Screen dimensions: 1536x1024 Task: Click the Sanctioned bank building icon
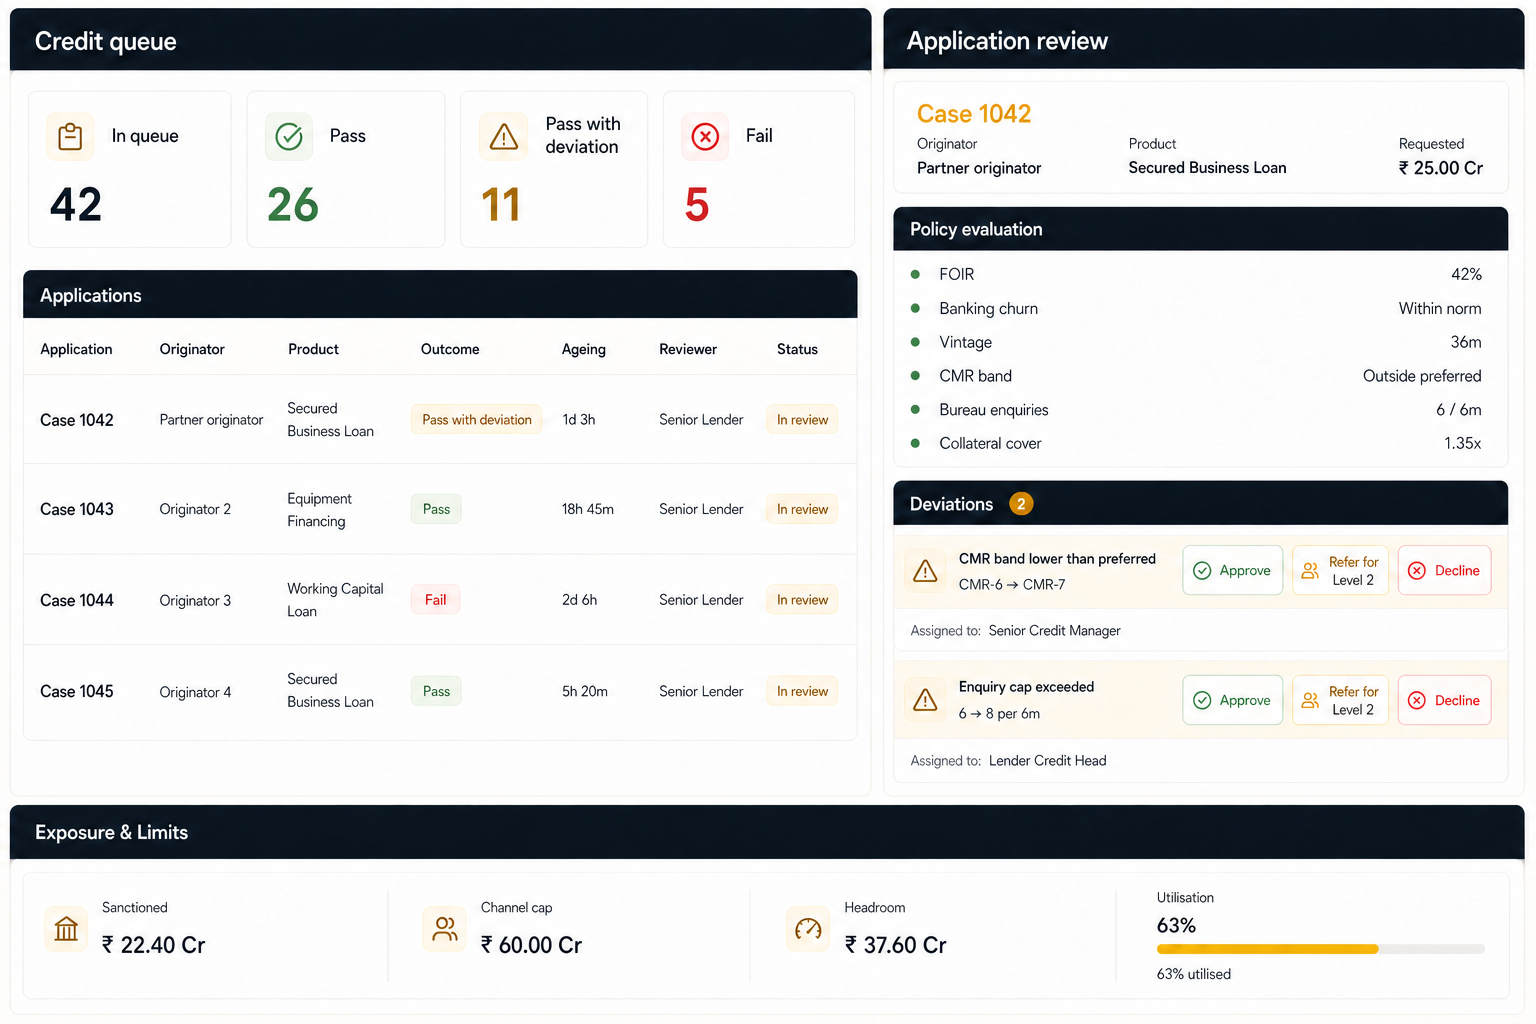66,929
